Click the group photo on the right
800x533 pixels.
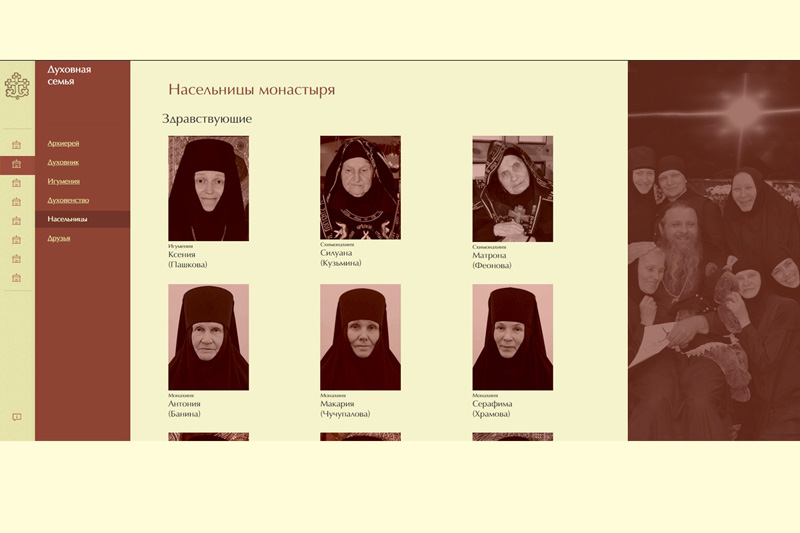point(713,250)
